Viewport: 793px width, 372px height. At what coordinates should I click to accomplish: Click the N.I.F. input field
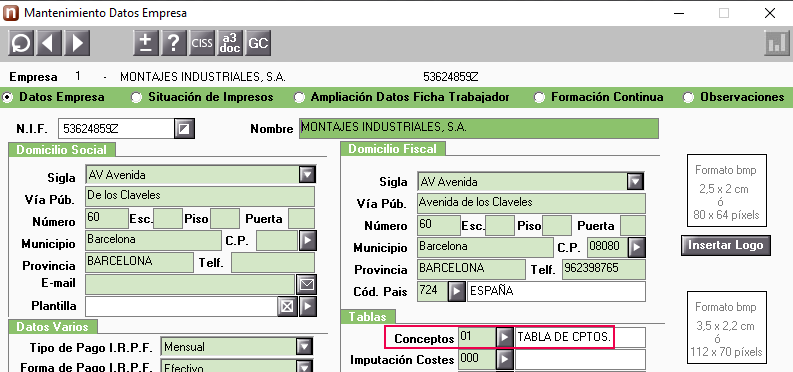point(116,129)
